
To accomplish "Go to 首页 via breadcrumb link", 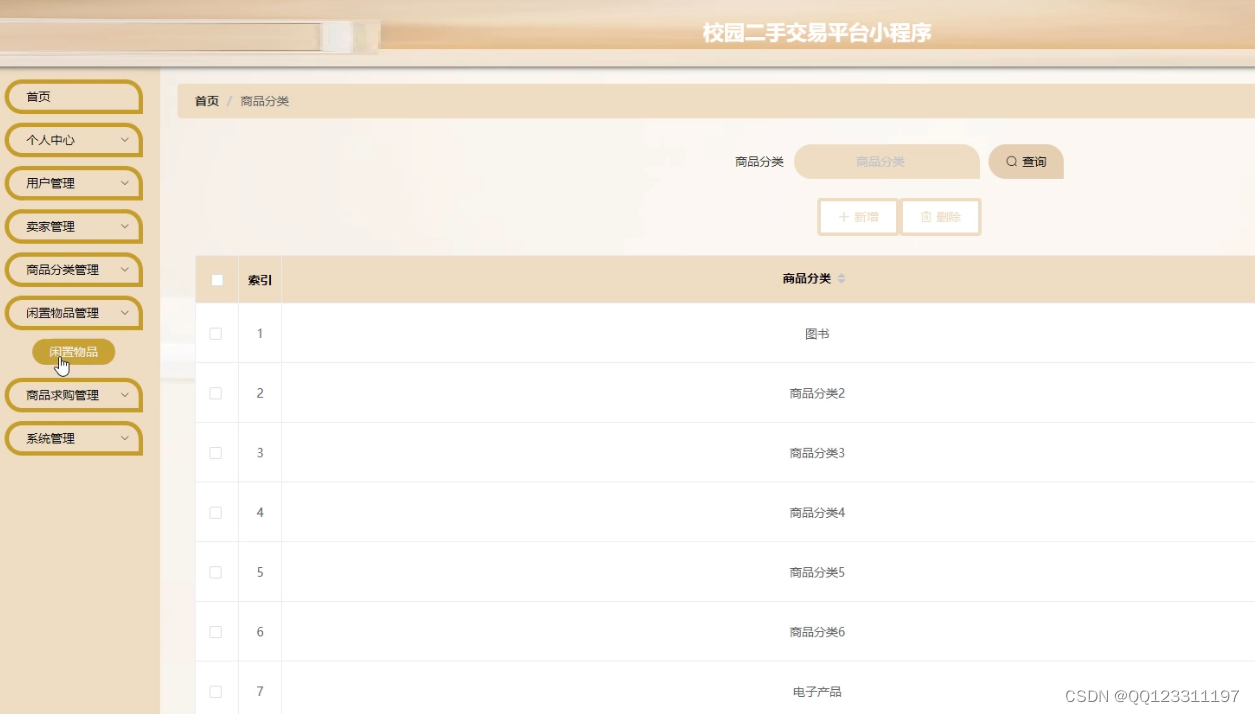I will pos(207,101).
